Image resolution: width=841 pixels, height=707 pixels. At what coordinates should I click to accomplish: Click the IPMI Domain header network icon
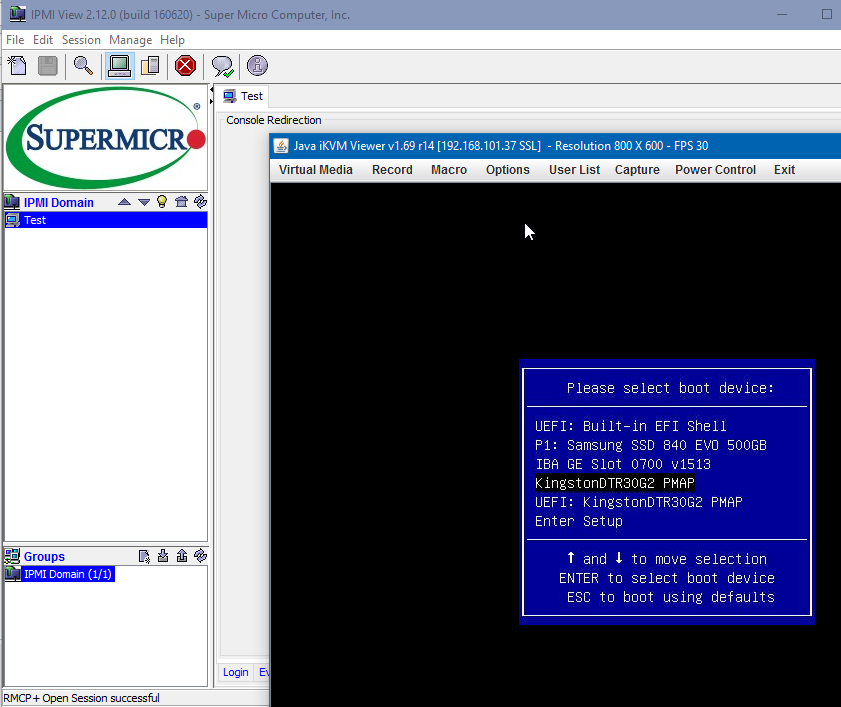[x=12, y=202]
